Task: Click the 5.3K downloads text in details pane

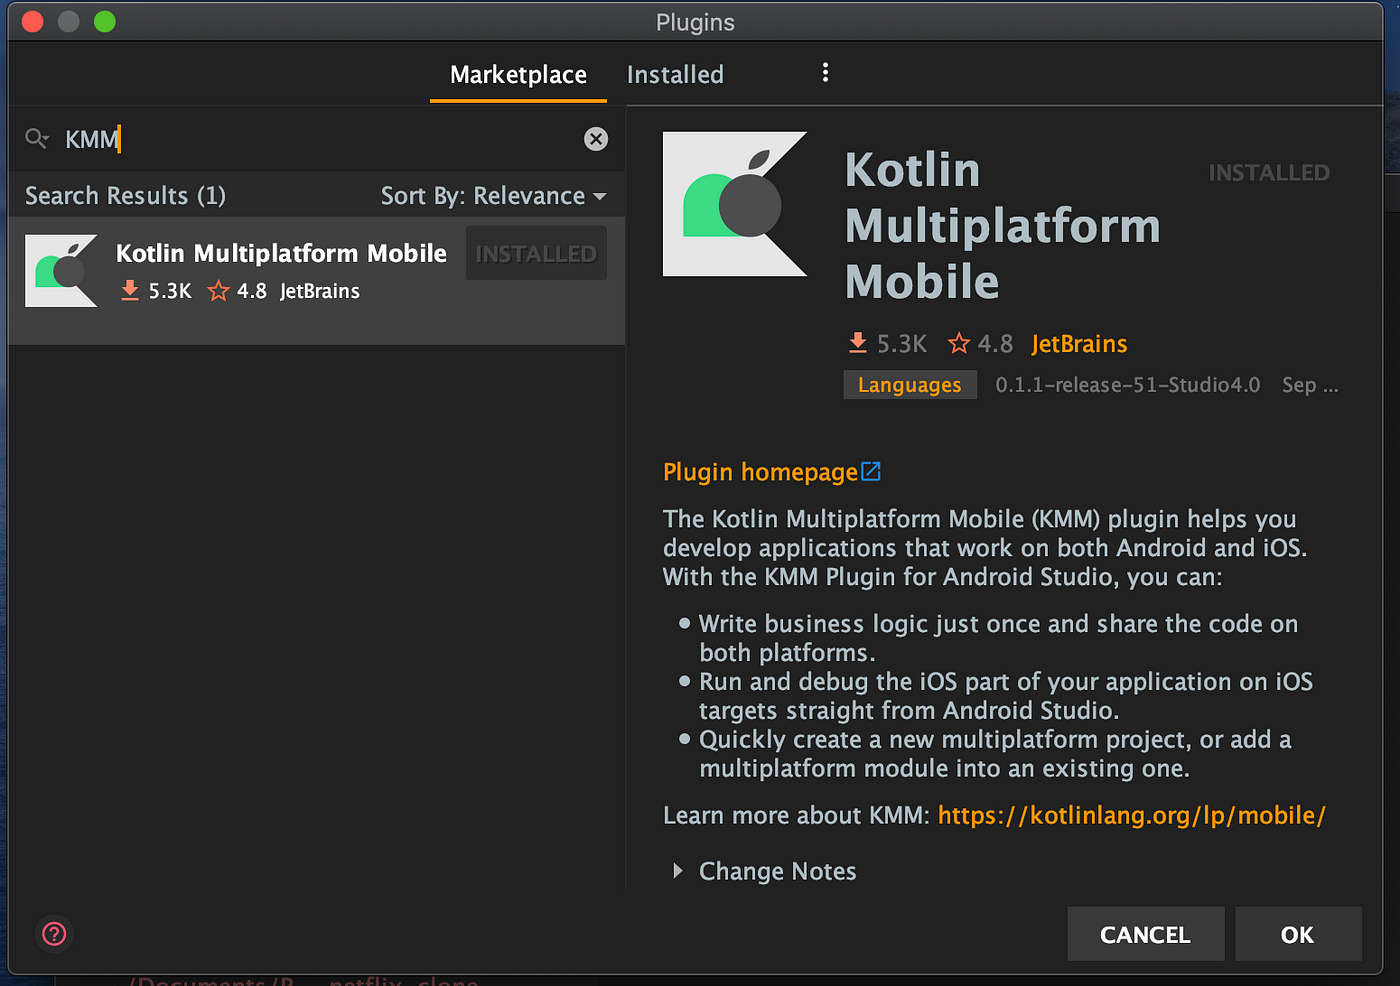Action: pos(902,344)
